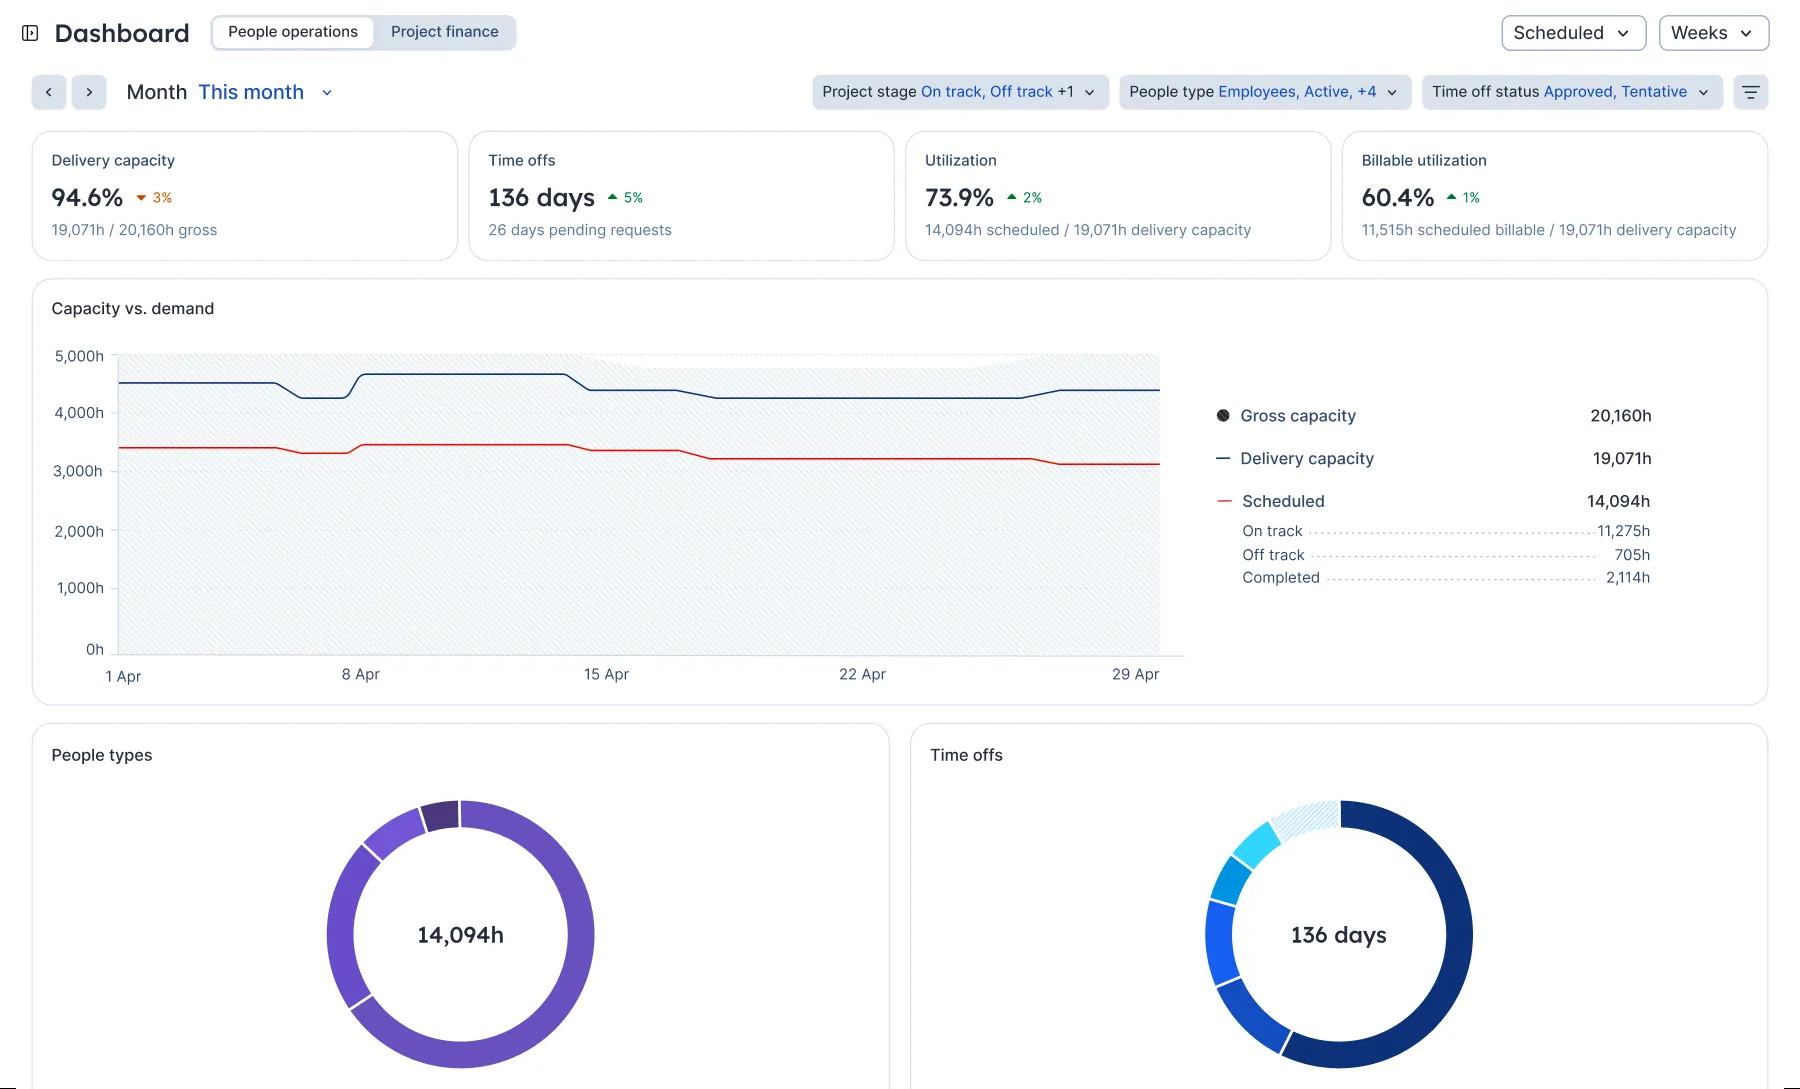Viewport: 1800px width, 1089px height.
Task: Click the People types panel heading
Action: click(102, 755)
